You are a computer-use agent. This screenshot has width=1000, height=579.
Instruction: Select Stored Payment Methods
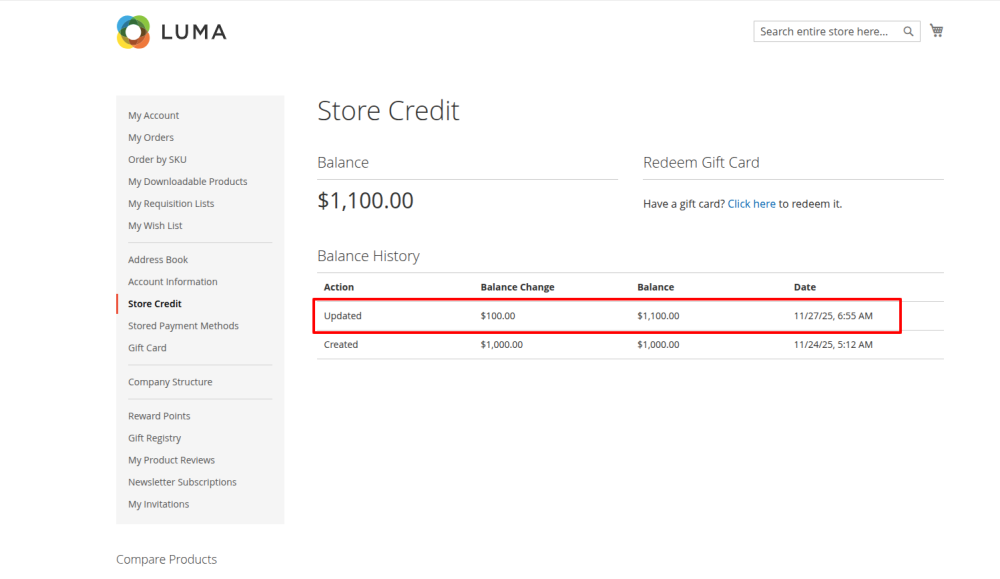click(x=183, y=326)
